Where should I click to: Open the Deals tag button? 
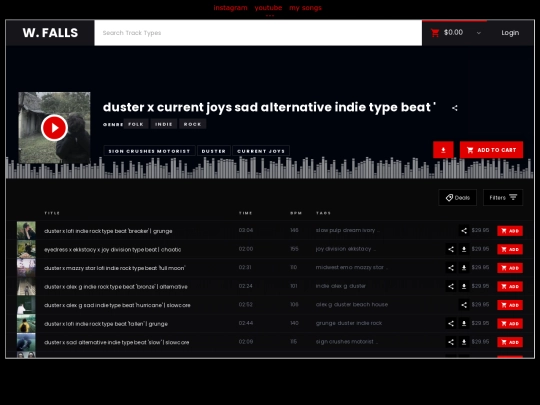point(457,197)
